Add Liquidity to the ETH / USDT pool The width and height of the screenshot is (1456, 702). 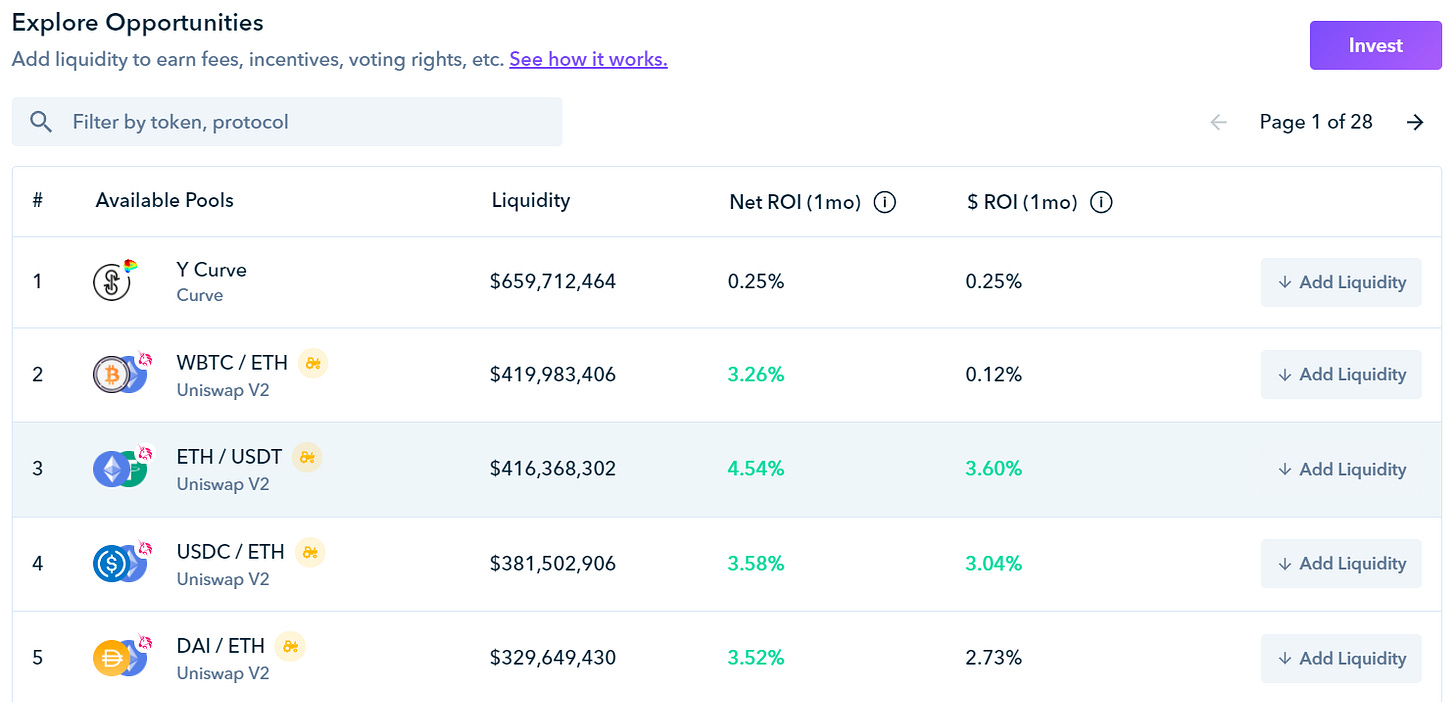pyautogui.click(x=1341, y=469)
